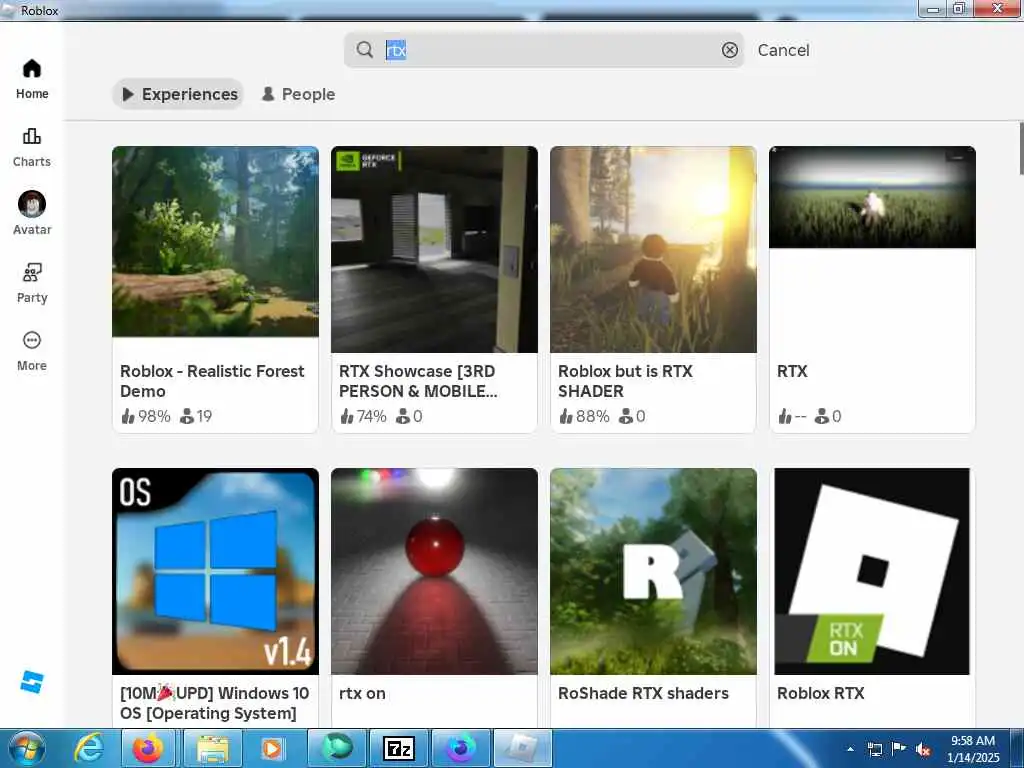Open the Avatar page

pos(31,214)
